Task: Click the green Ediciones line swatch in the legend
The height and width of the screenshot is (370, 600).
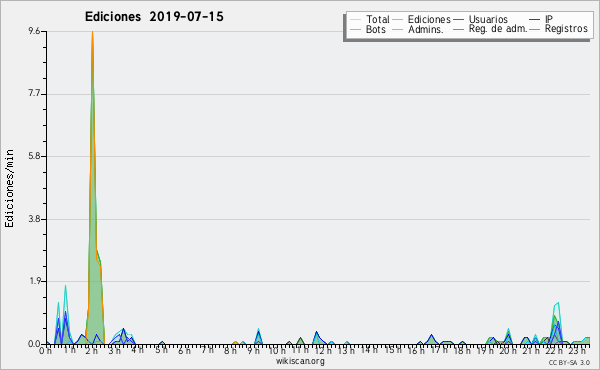Action: point(398,19)
